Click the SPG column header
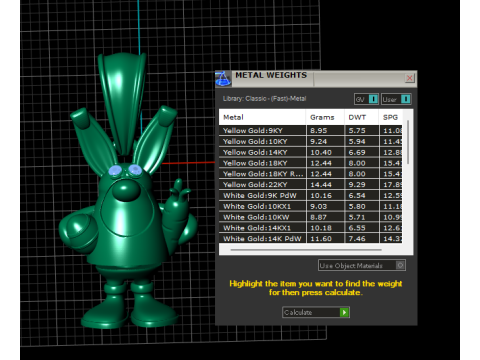This screenshot has width=480, height=360. [390, 117]
